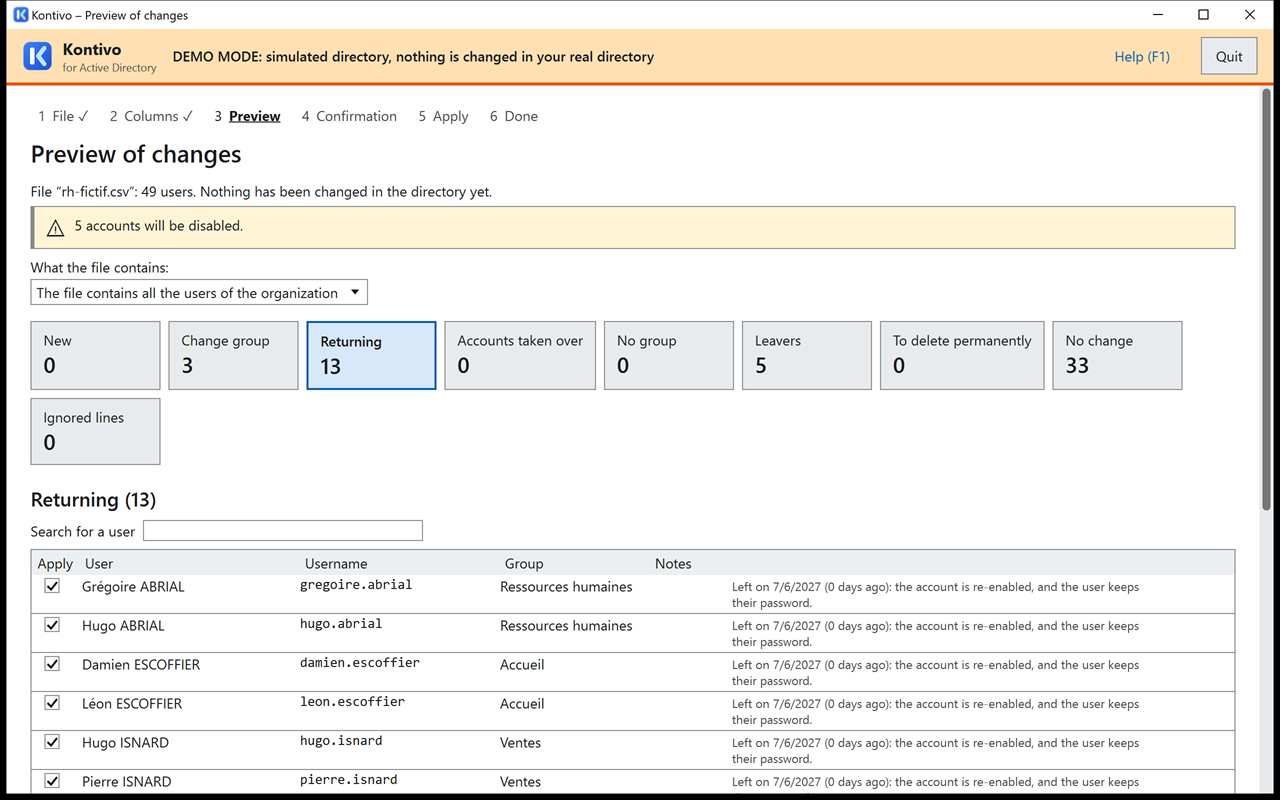Screen dimensions: 1280x800
Task: Click the Kontivo icon in the title bar
Action: [x=20, y=15]
